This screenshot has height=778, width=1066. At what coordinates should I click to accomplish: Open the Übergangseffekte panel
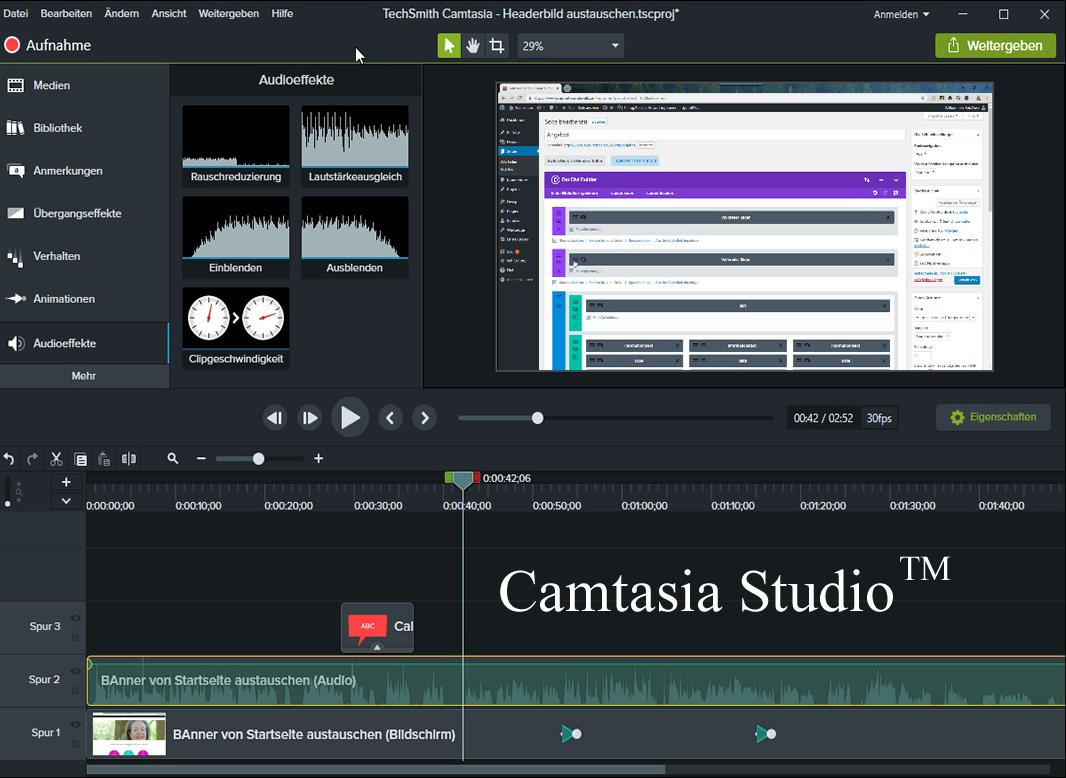[x=84, y=214]
